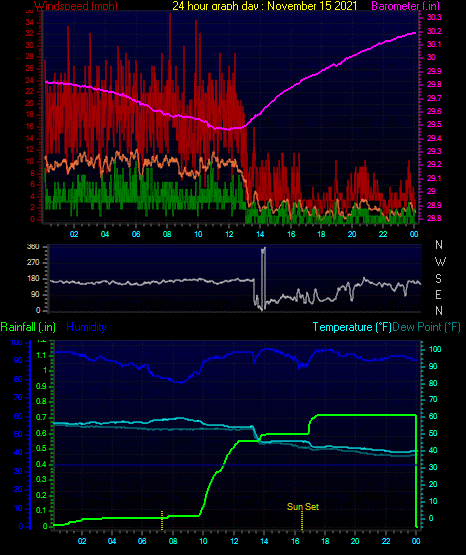Click the 30.2 barometer scale value
Screen dimensions: 466x555
point(434,31)
